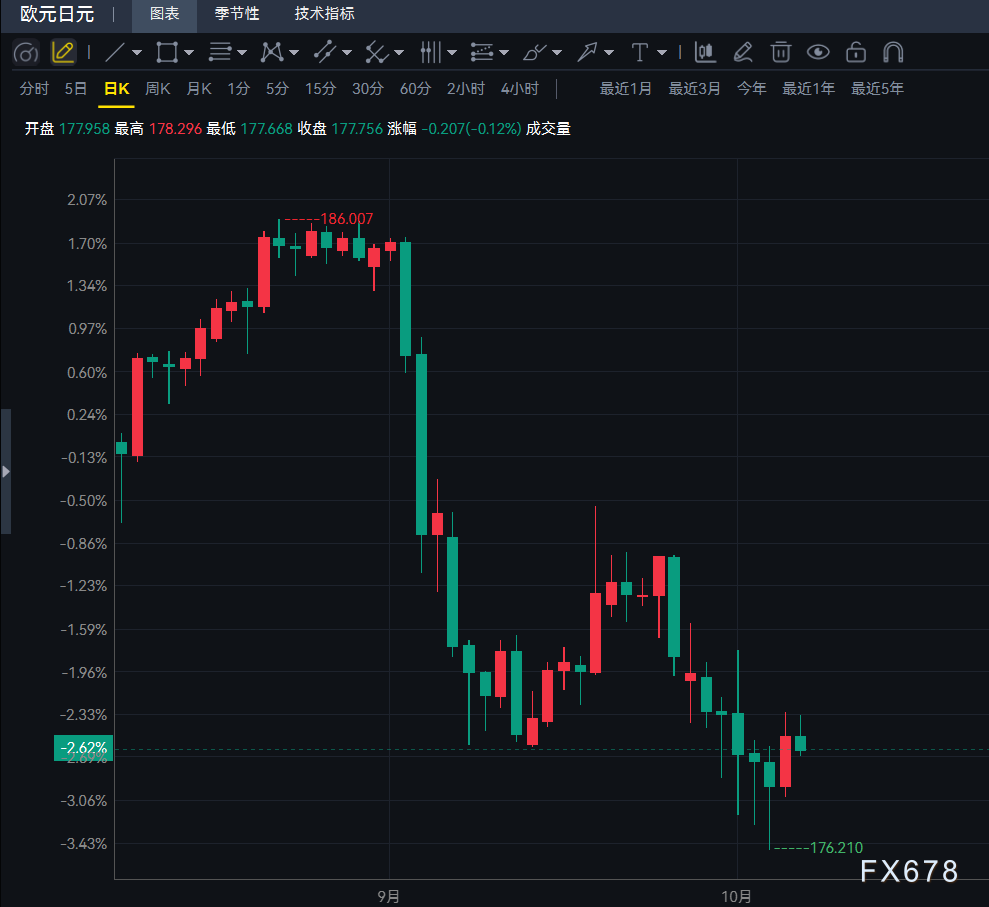Select the 月K monthly timeframe
This screenshot has height=907, width=989.
point(199,88)
